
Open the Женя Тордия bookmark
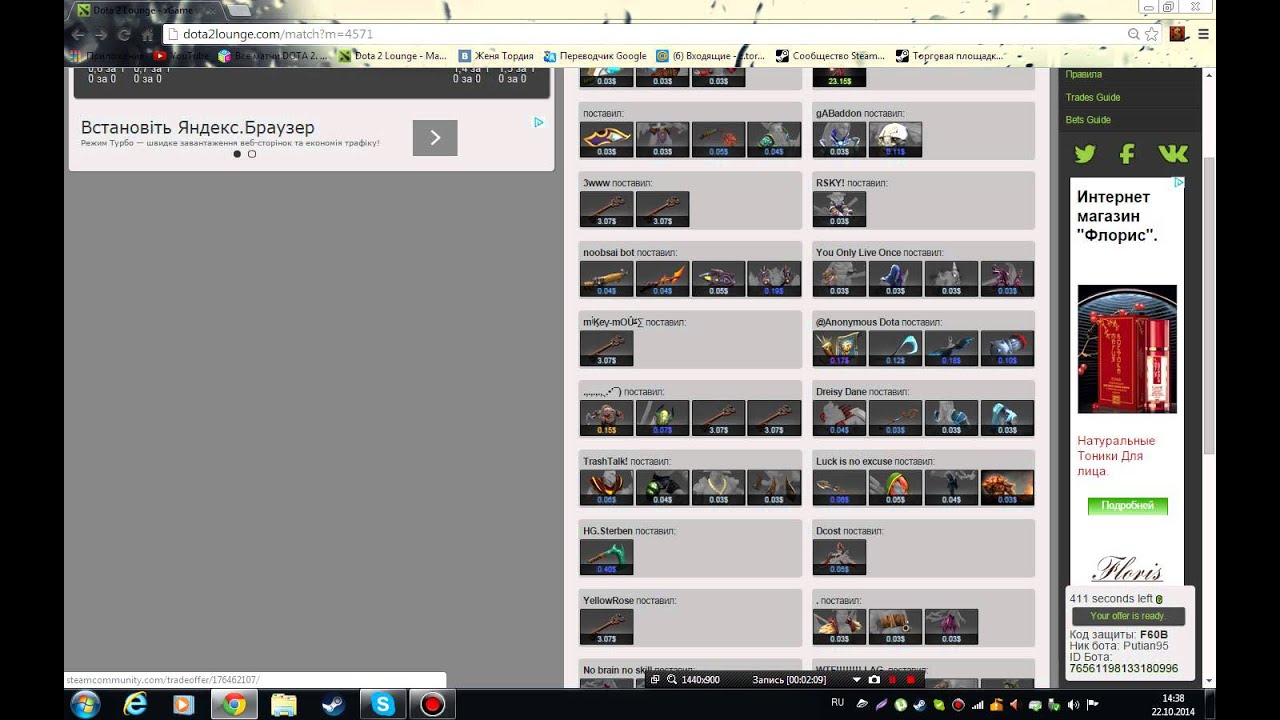tap(496, 56)
